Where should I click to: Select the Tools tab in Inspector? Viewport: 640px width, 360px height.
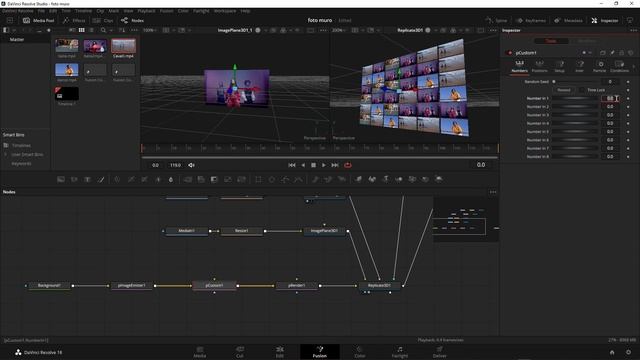[x=551, y=41]
